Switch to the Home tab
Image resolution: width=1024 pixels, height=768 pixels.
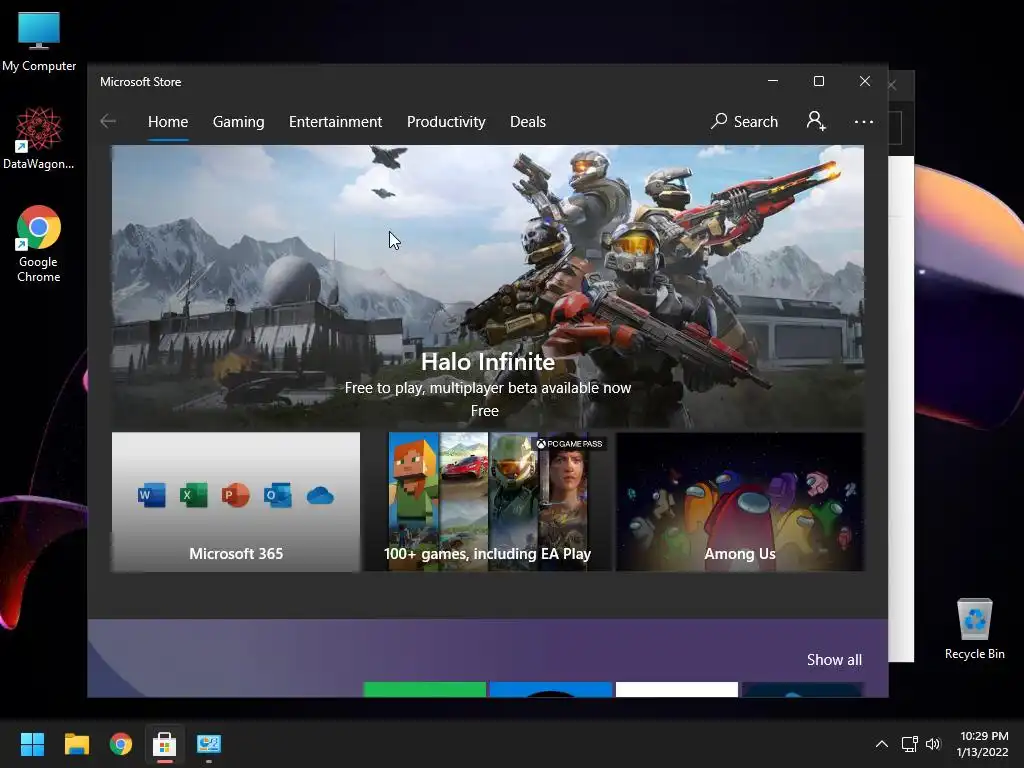168,122
